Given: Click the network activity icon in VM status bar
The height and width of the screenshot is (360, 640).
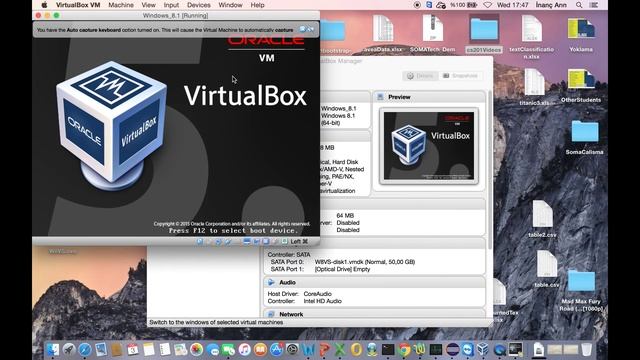Looking at the screenshot, I should pos(218,242).
